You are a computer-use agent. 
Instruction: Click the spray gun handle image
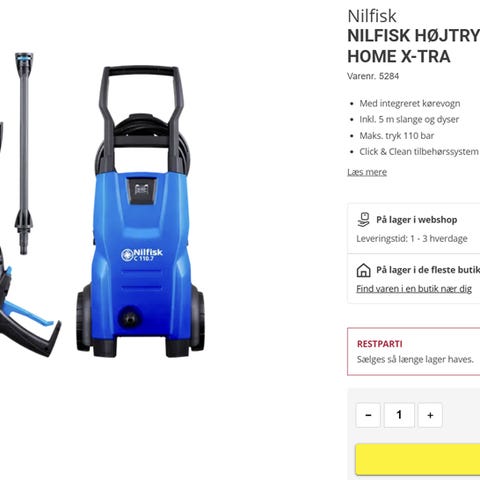[27, 300]
